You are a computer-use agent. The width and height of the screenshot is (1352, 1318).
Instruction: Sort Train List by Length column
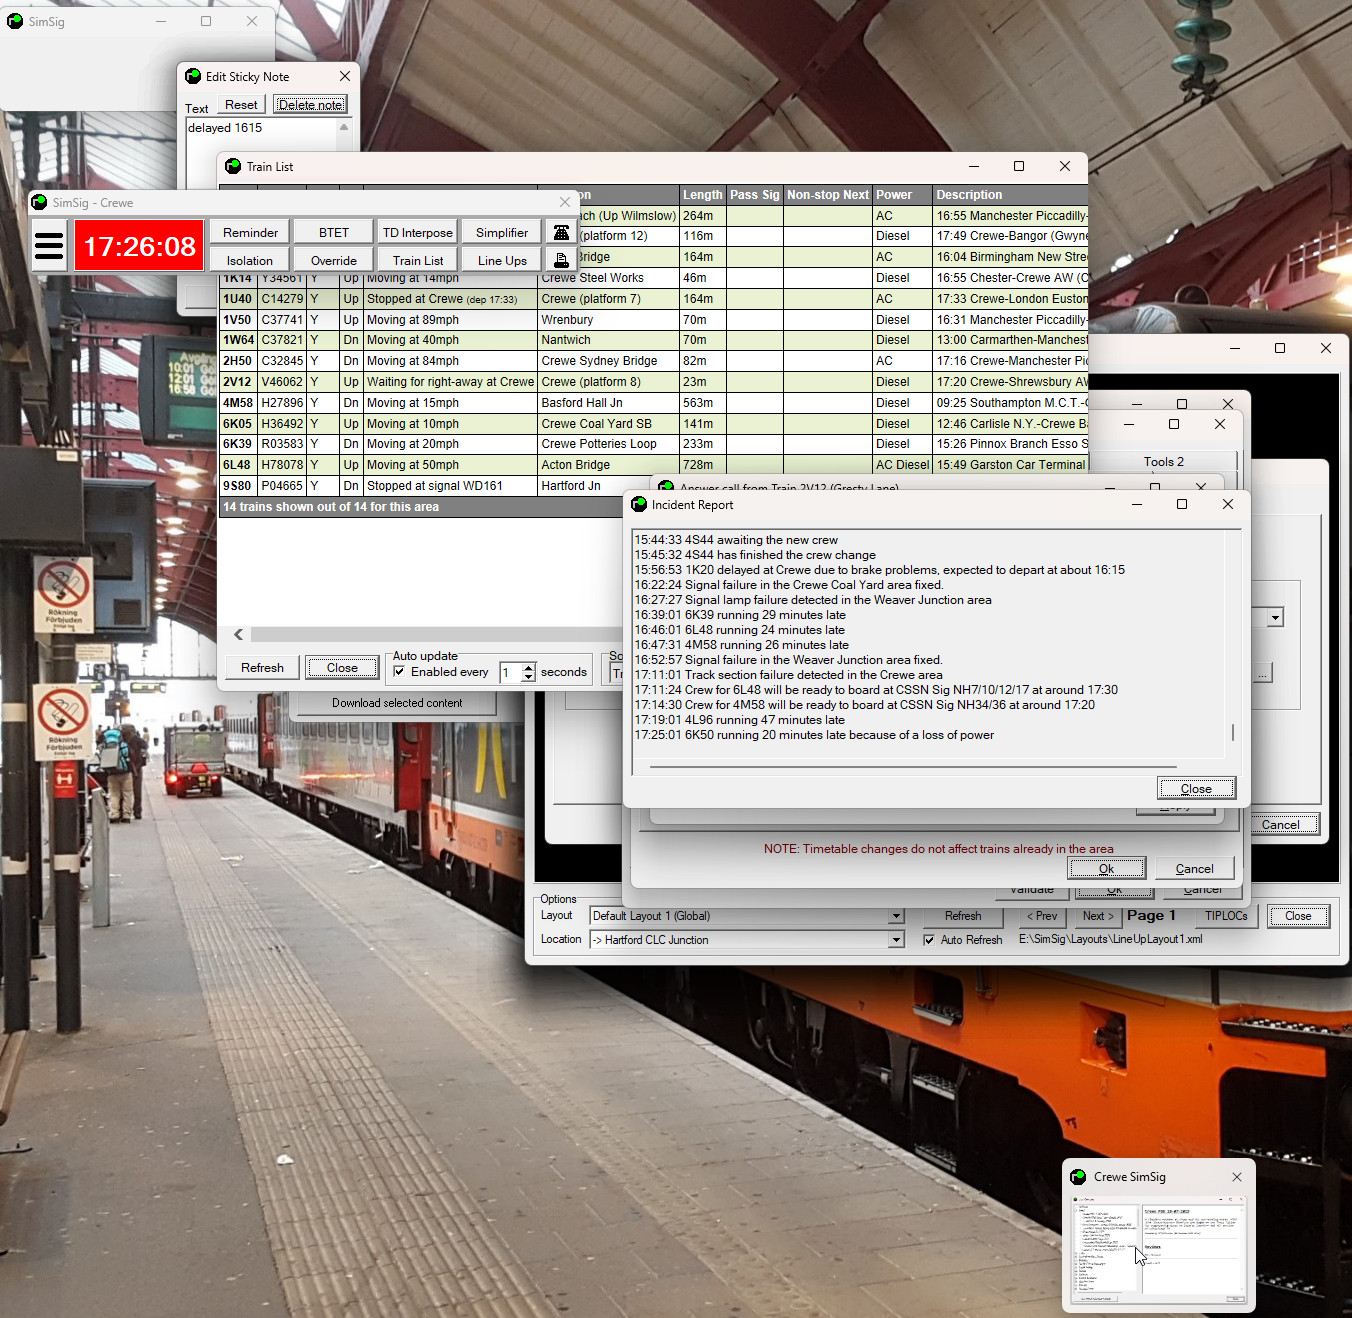pos(703,195)
